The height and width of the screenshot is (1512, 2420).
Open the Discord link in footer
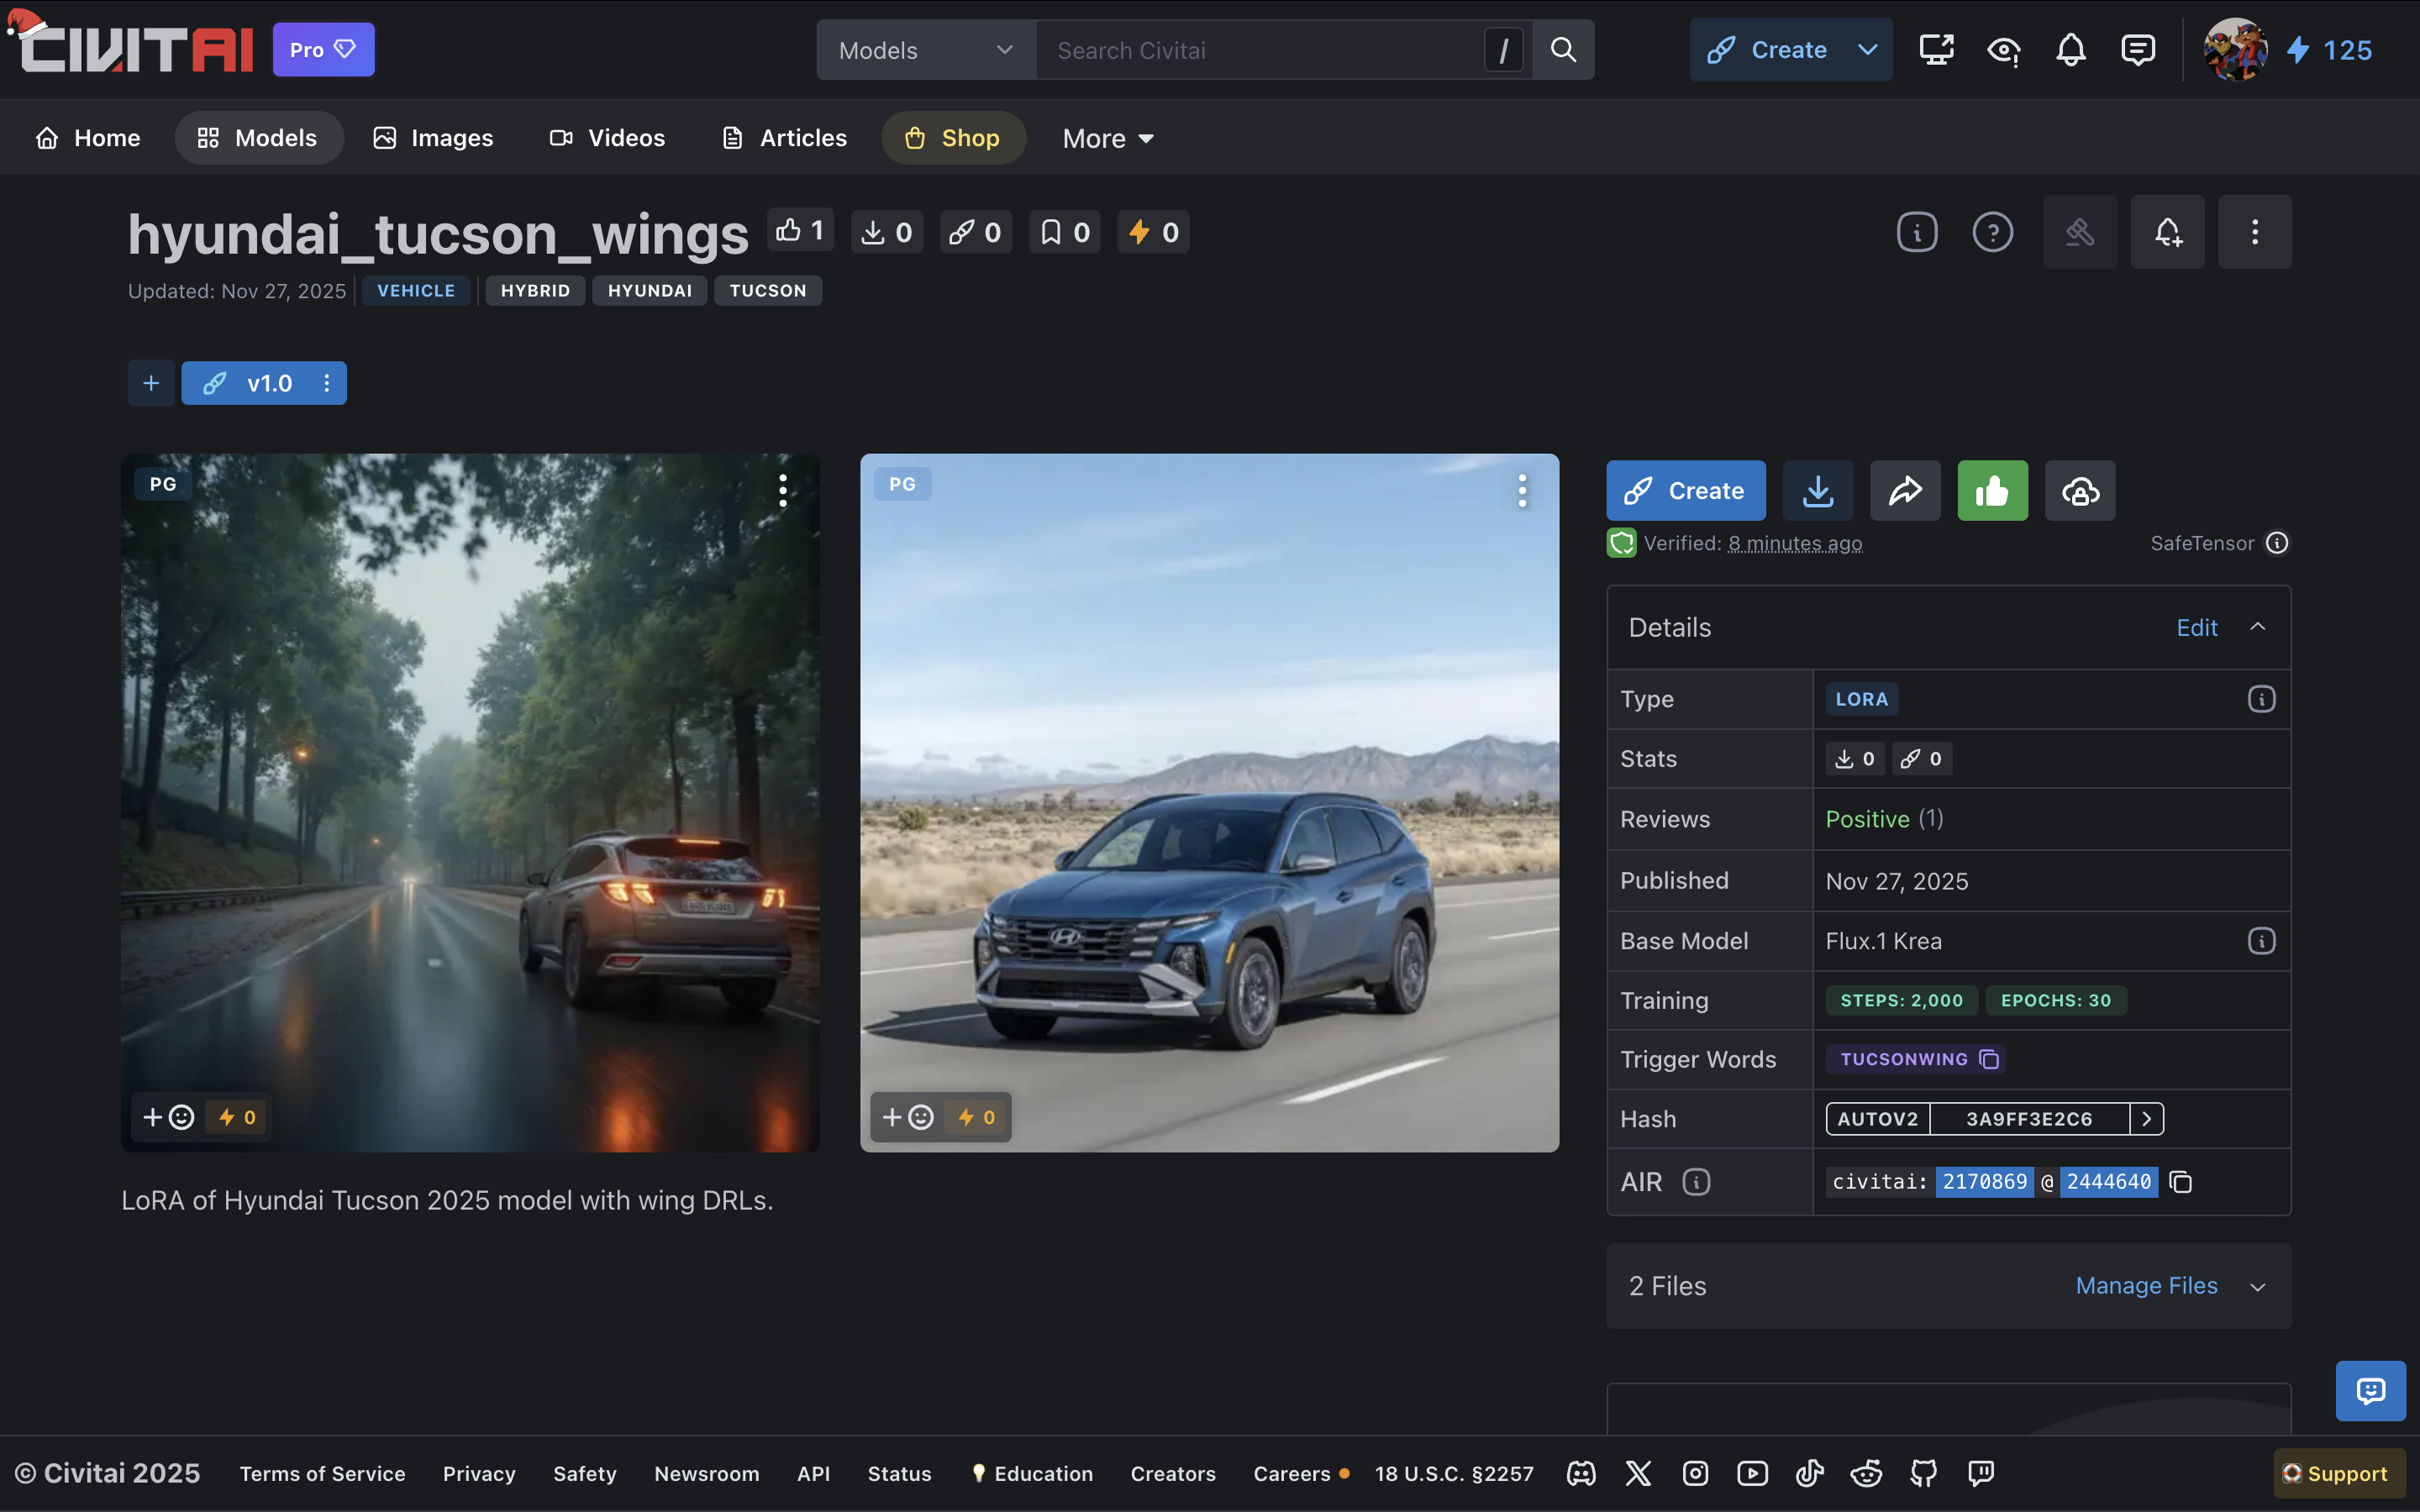click(x=1581, y=1473)
